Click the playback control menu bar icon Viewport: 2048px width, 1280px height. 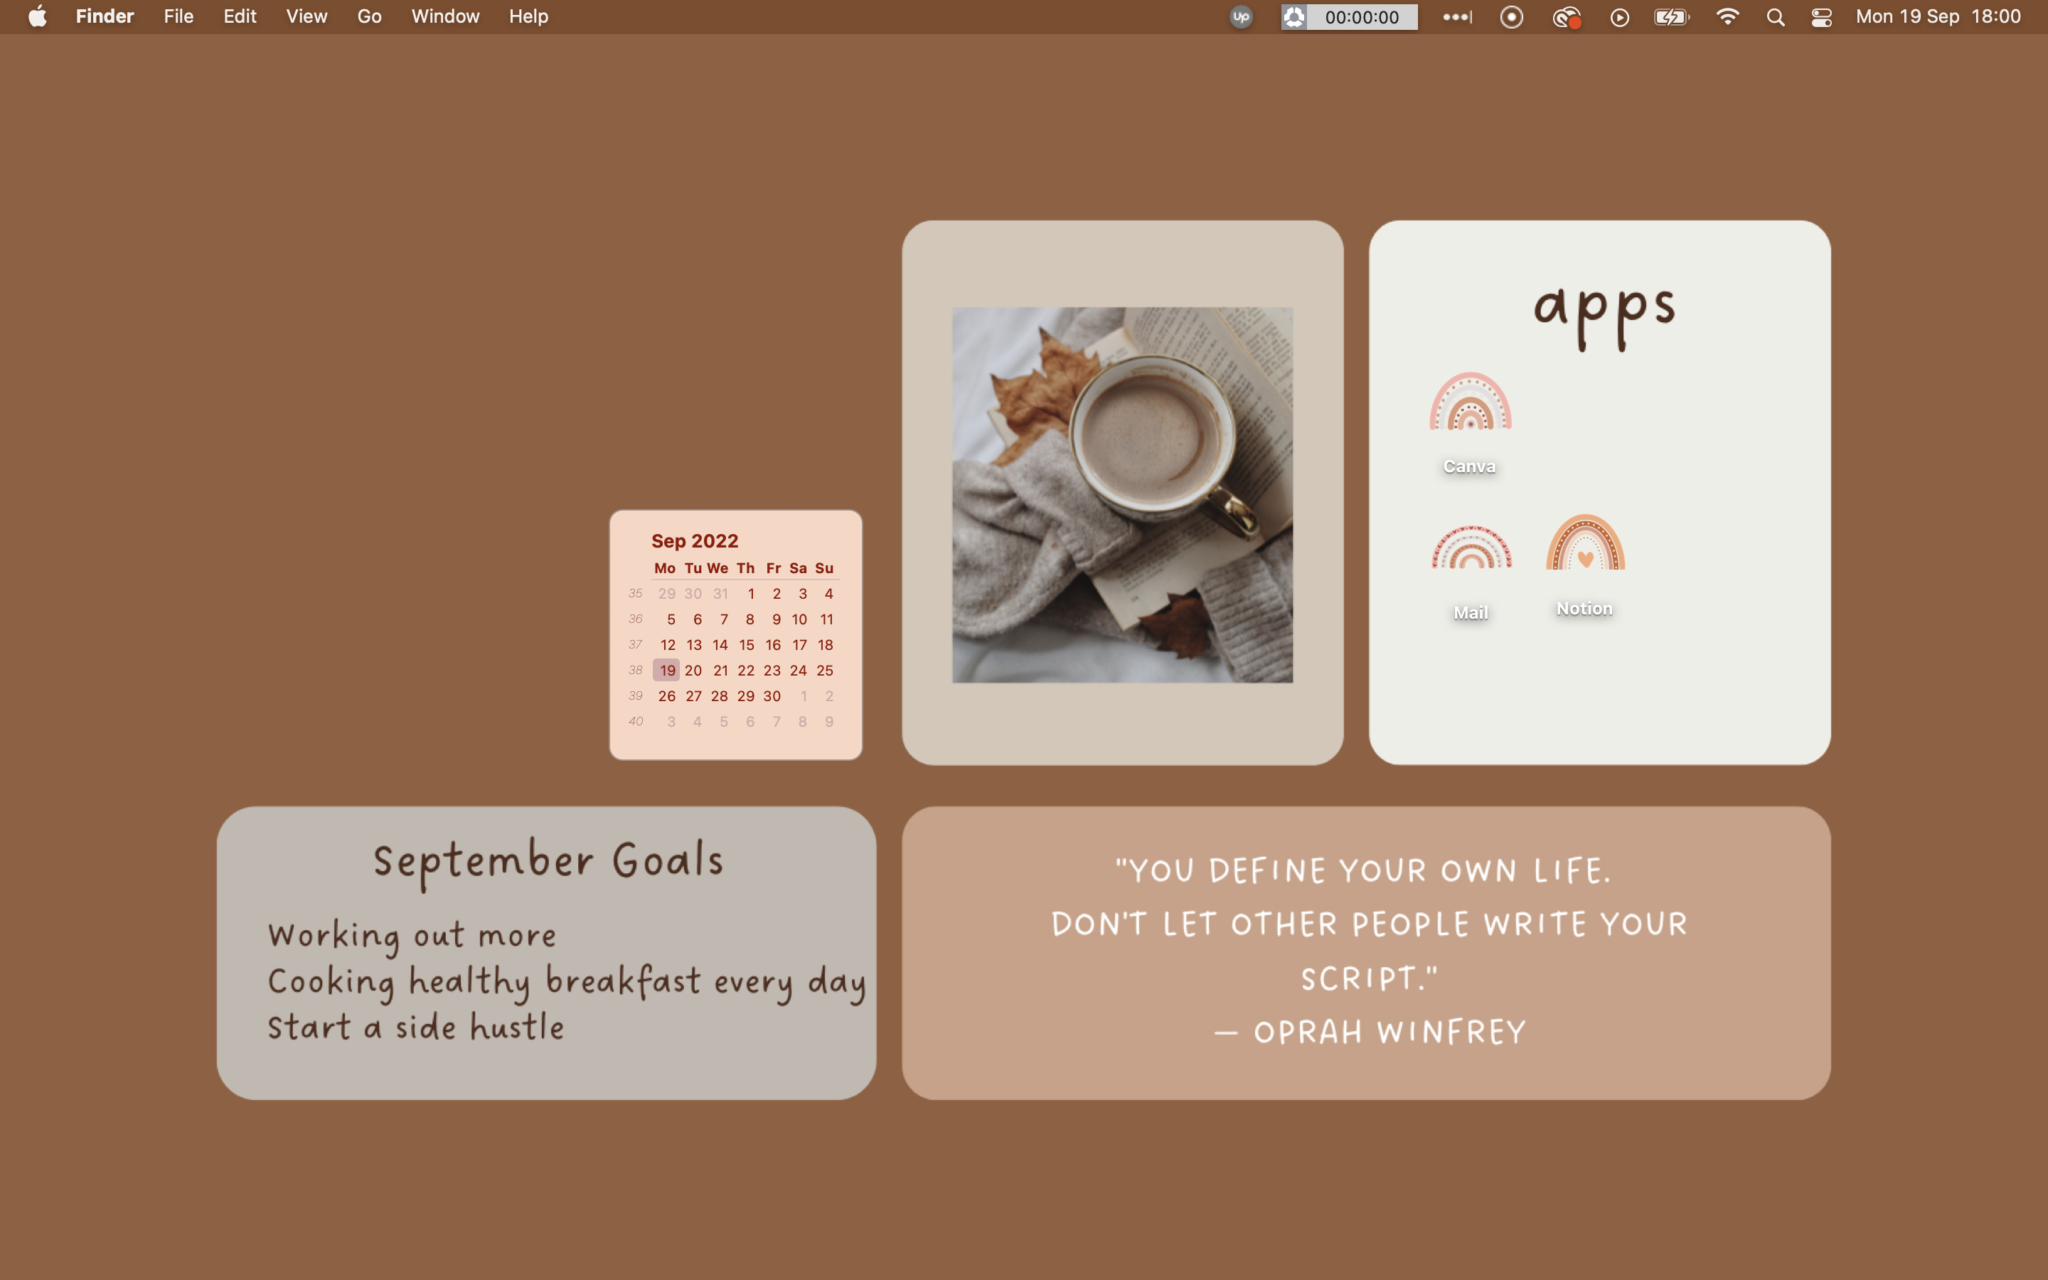1619,16
